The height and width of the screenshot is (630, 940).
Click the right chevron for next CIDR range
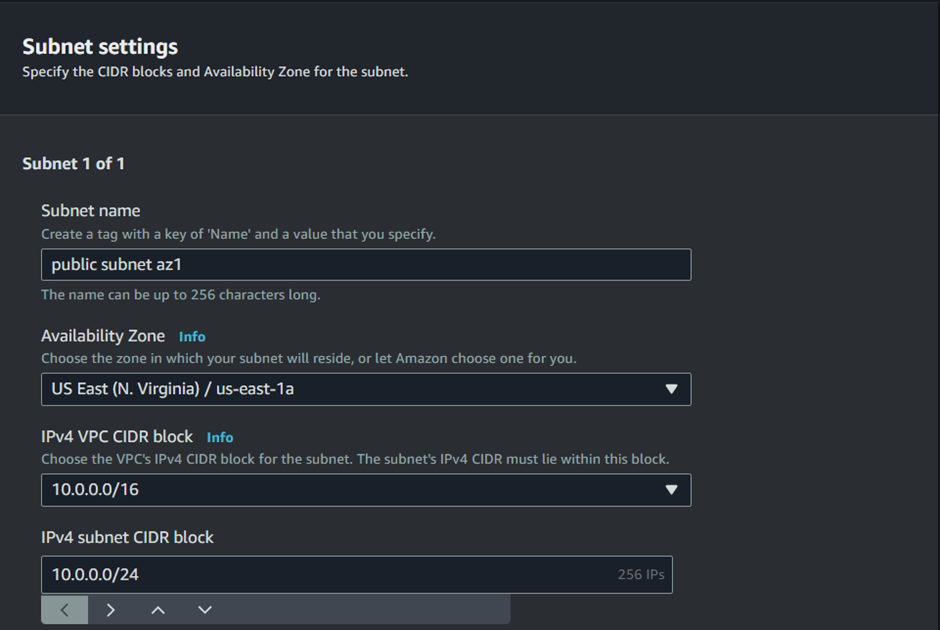(111, 610)
